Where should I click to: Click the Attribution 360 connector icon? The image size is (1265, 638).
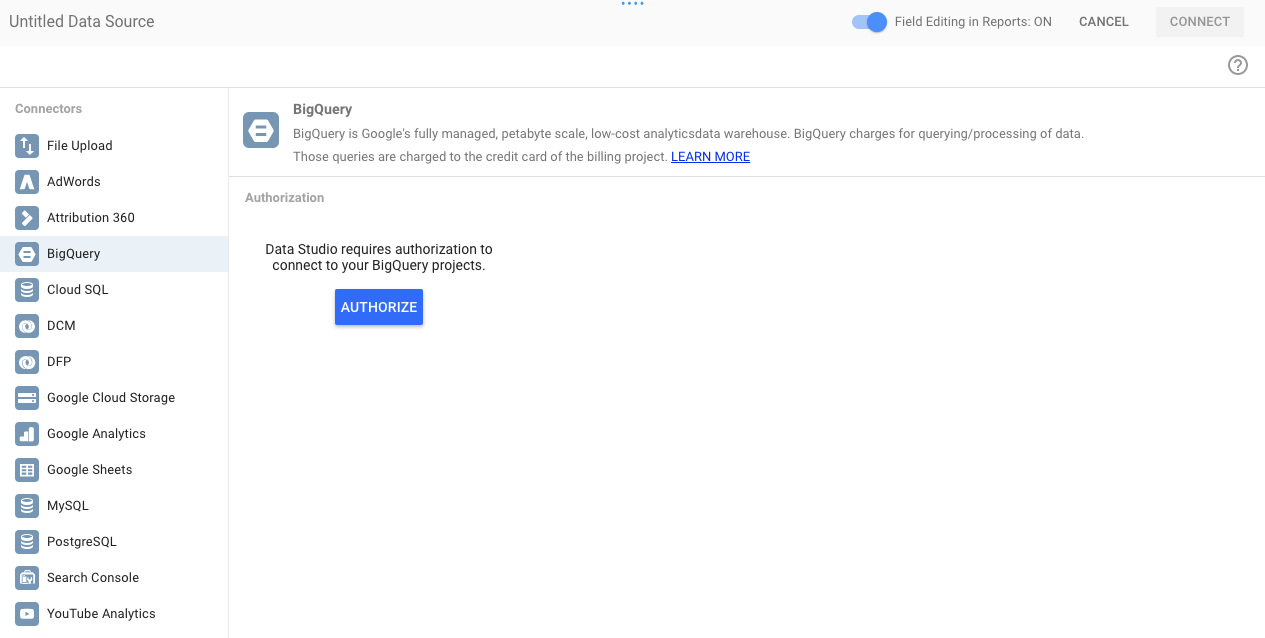[x=27, y=218]
